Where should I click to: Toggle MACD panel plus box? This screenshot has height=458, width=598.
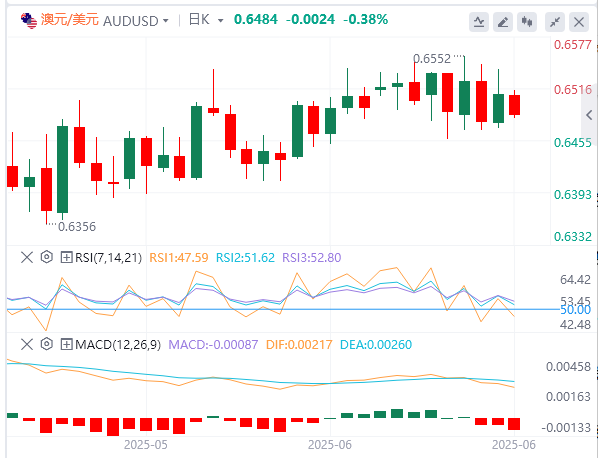point(66,344)
